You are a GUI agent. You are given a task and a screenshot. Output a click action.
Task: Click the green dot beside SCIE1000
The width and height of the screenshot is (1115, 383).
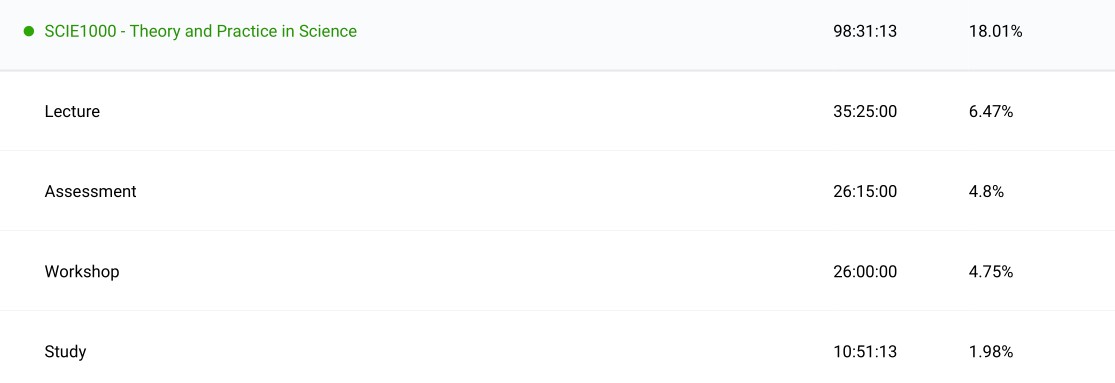(29, 31)
